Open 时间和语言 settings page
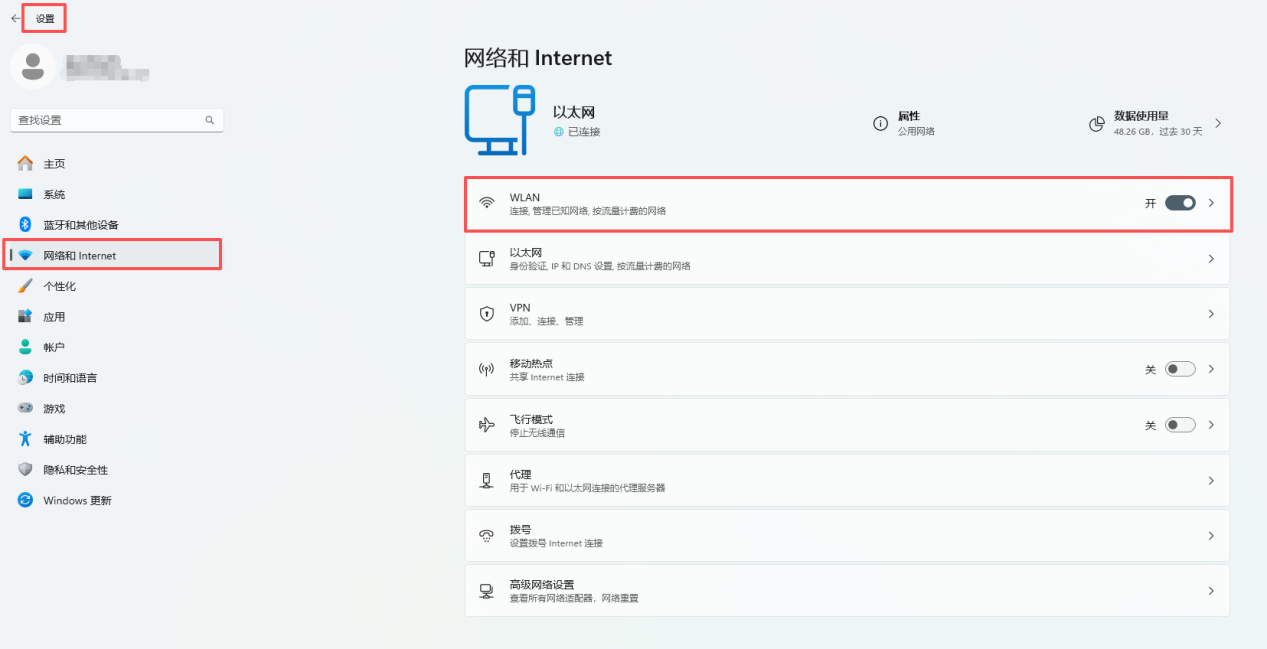 (70, 378)
